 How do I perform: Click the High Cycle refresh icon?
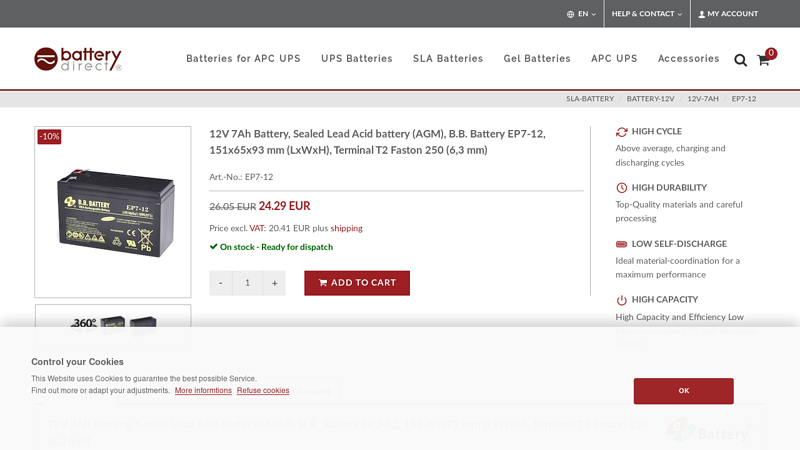(621, 132)
